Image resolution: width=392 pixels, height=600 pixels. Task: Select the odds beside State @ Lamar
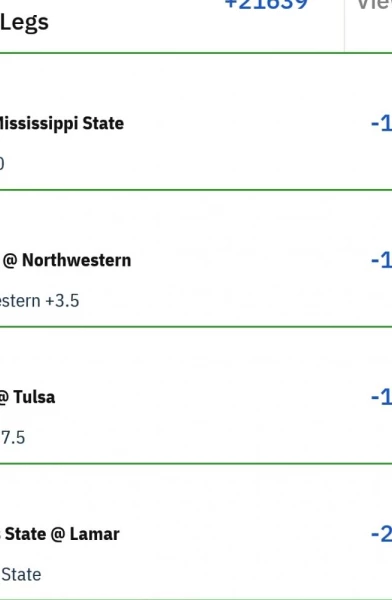[381, 534]
